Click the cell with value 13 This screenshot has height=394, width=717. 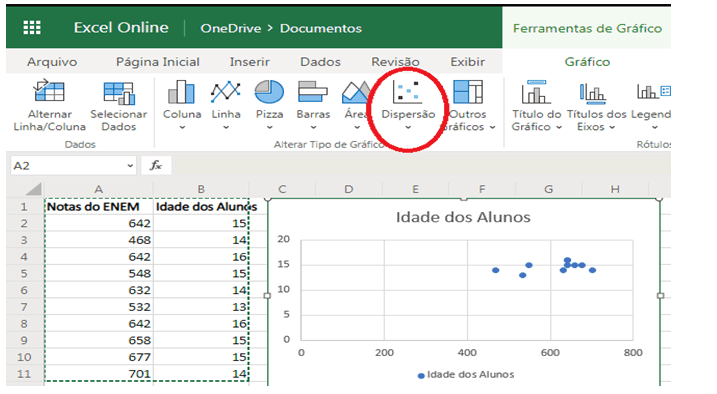click(201, 307)
